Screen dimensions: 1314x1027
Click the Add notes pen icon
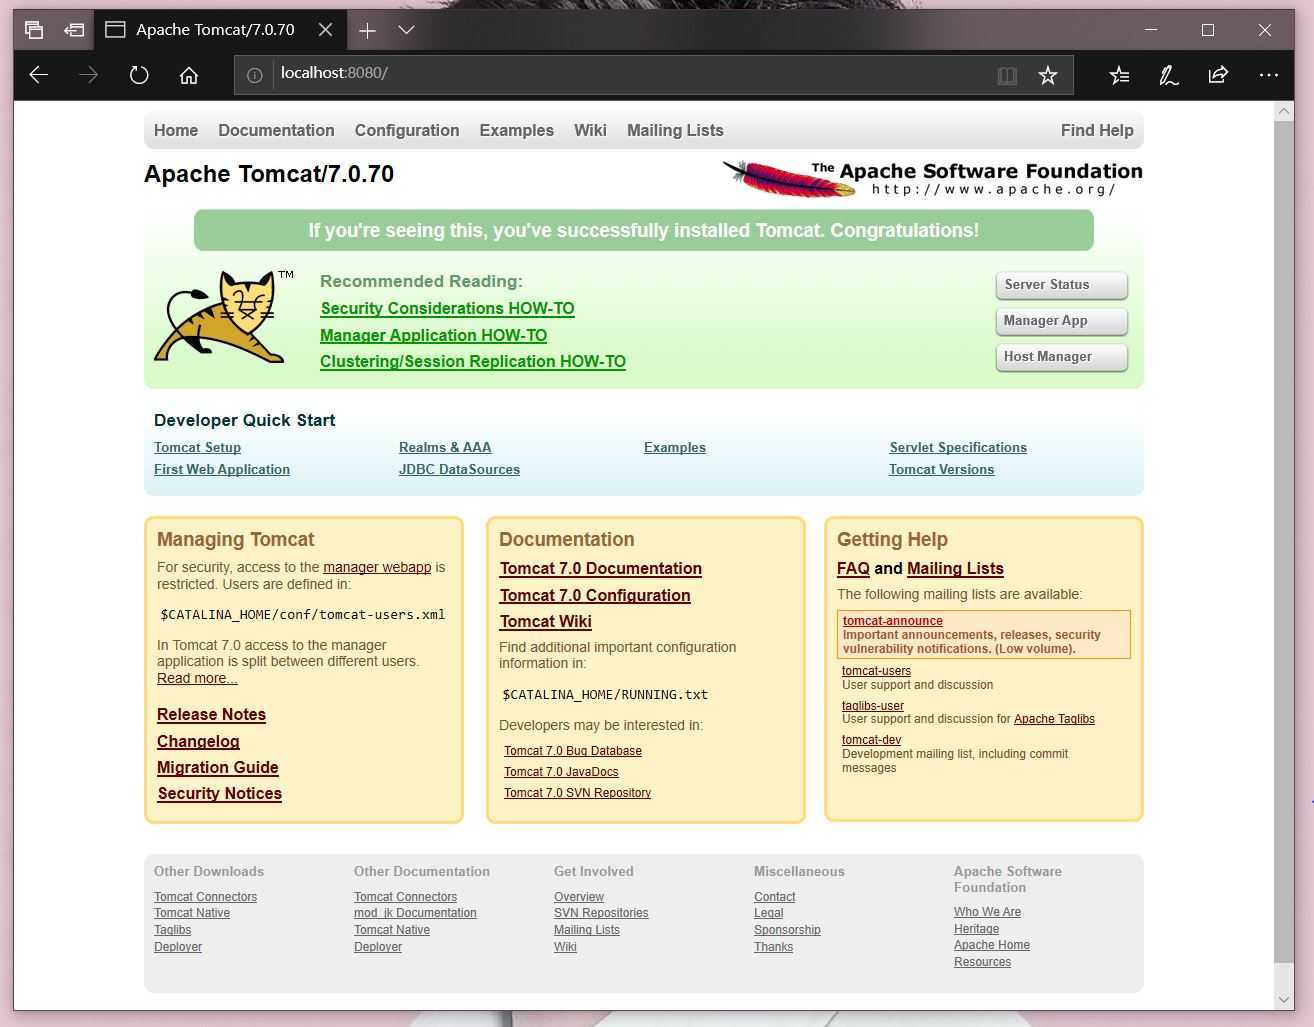(x=1168, y=75)
